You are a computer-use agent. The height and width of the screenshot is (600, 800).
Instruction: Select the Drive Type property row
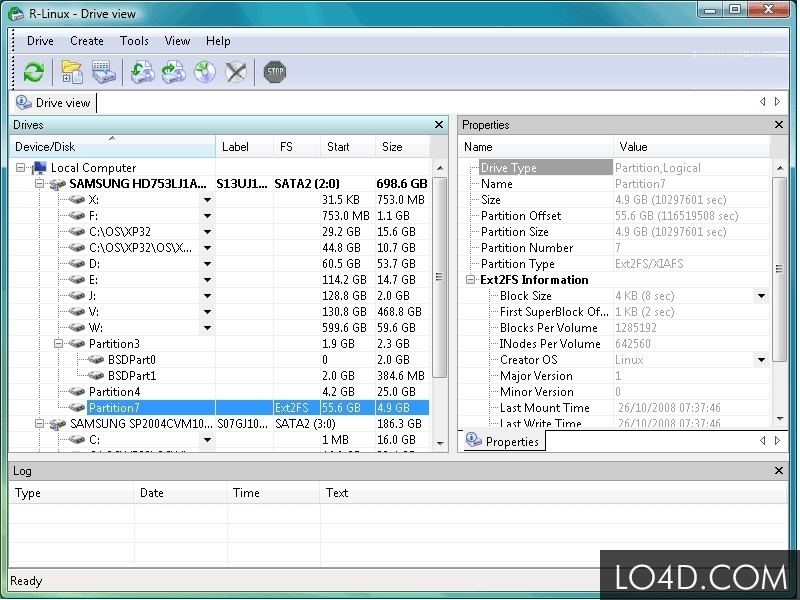(x=620, y=168)
